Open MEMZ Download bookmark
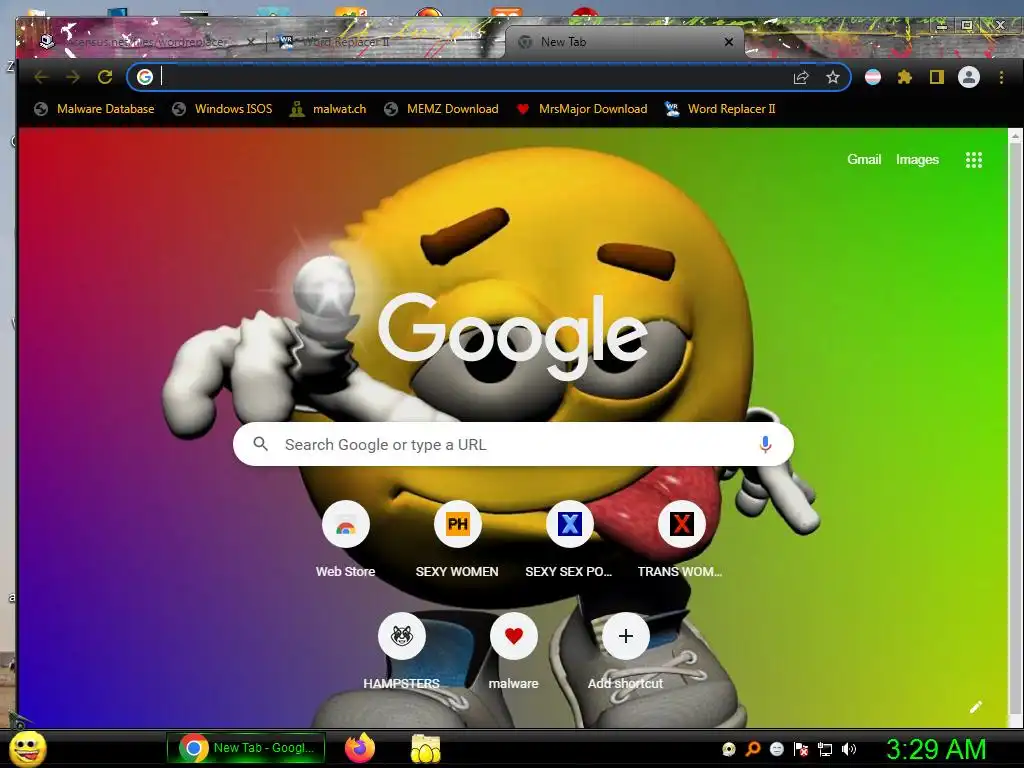This screenshot has width=1024, height=768. [441, 109]
